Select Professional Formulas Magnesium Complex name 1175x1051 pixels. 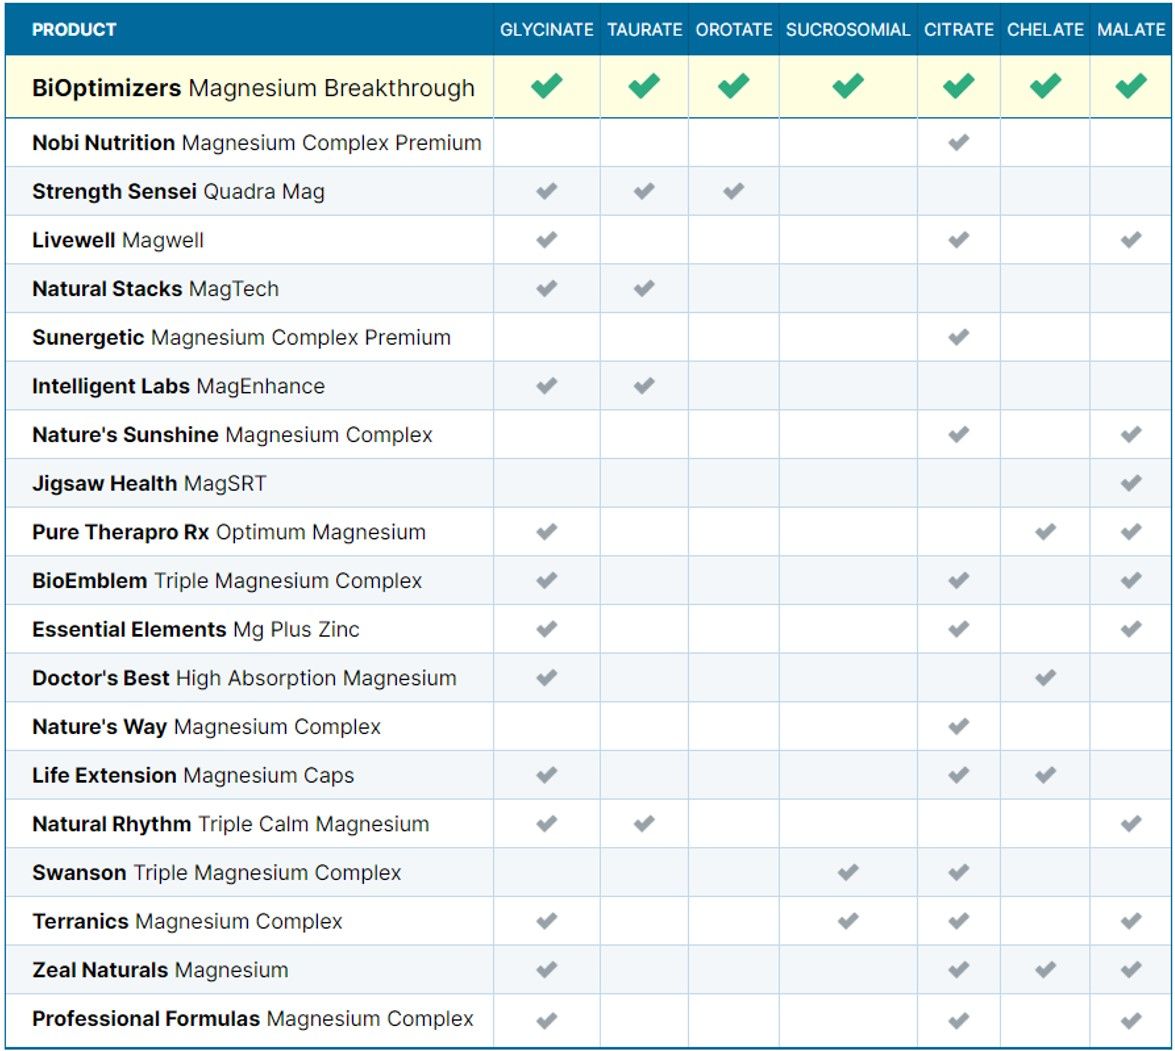point(253,1019)
